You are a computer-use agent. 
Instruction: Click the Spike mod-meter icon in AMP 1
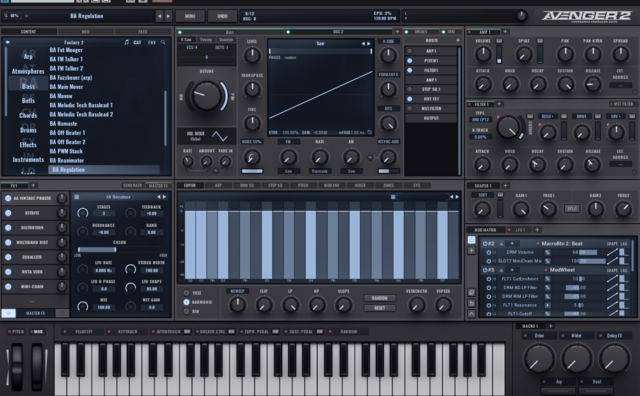point(540,41)
